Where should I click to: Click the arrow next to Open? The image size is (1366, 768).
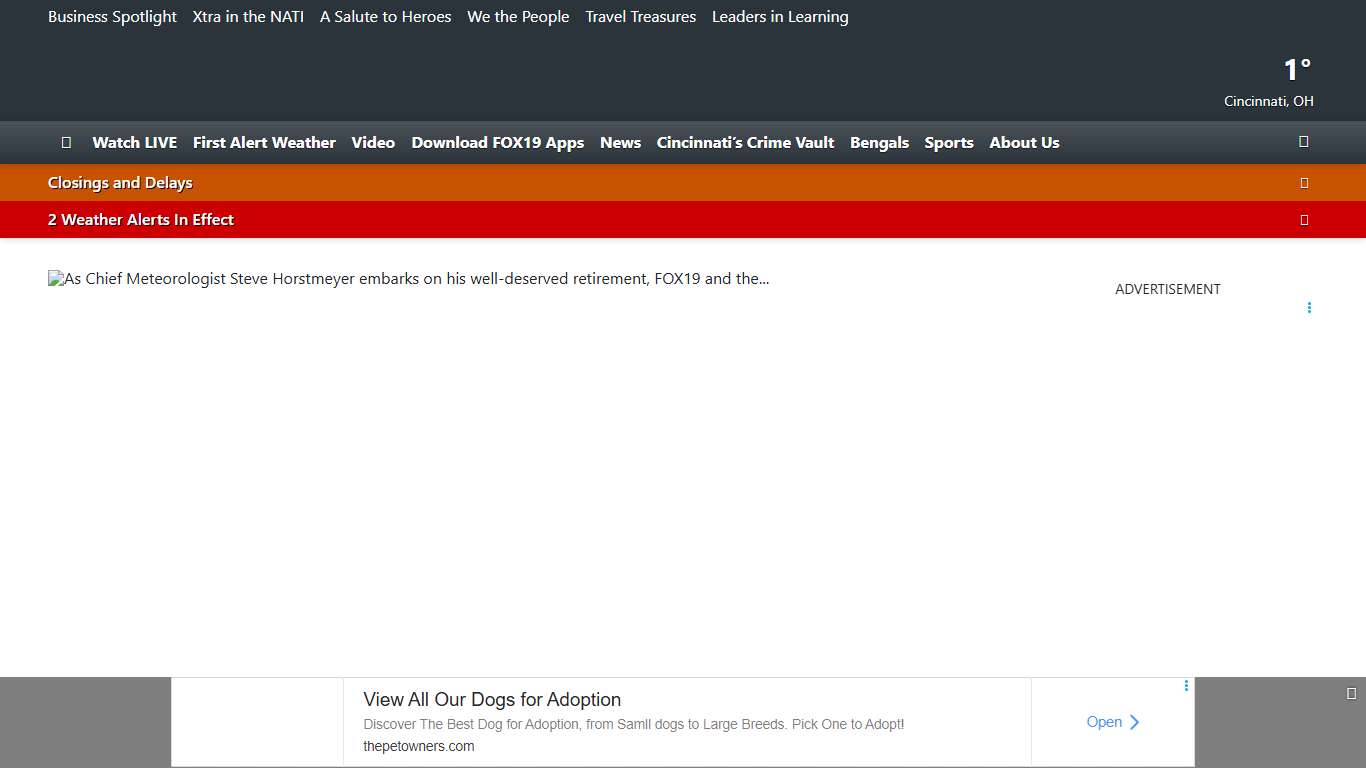(1135, 722)
